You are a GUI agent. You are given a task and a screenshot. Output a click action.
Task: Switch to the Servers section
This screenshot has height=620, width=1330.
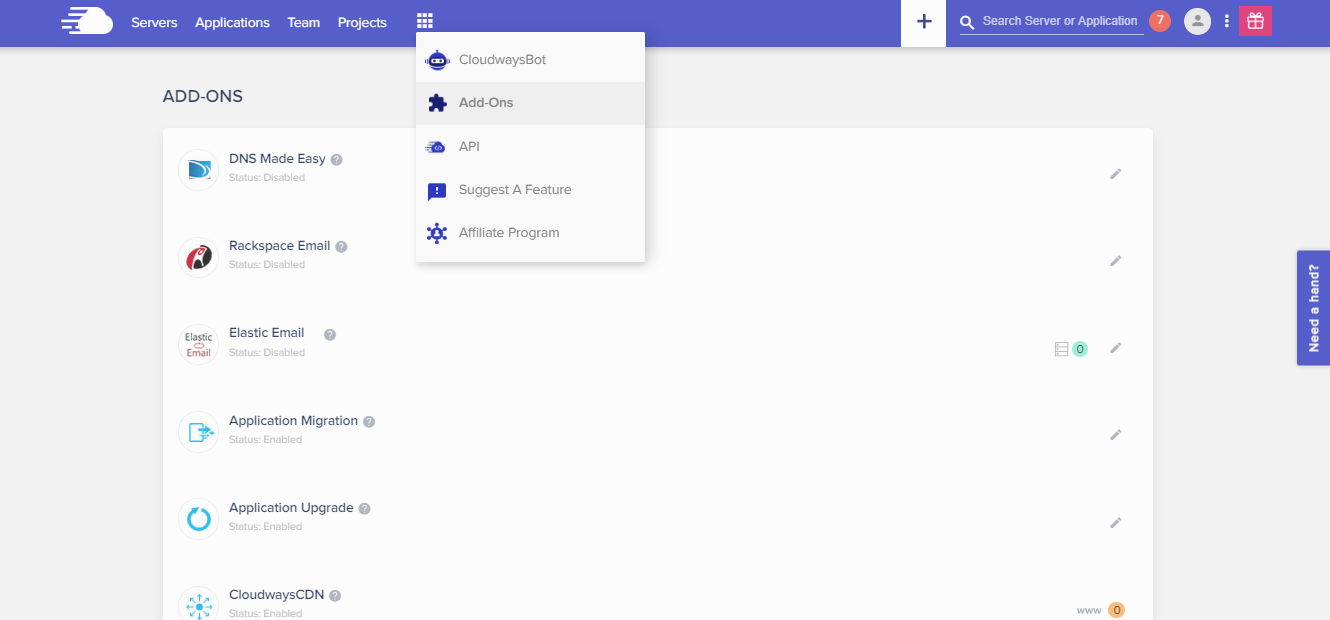[154, 21]
